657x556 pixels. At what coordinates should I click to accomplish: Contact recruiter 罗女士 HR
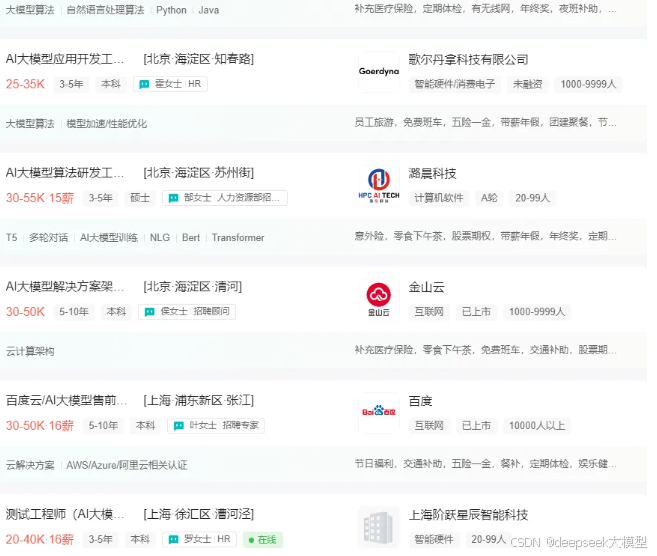pyautogui.click(x=199, y=540)
